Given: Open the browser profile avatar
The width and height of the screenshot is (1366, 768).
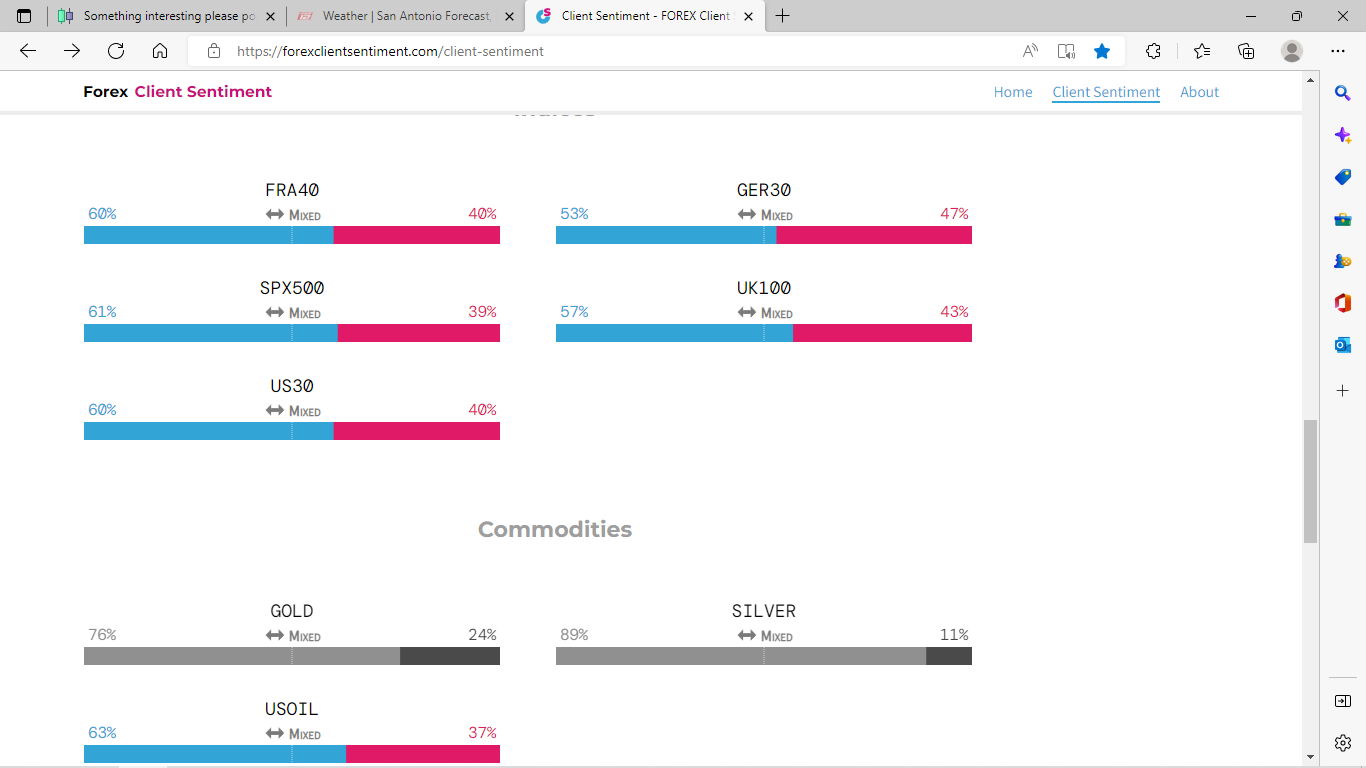Looking at the screenshot, I should pyautogui.click(x=1292, y=51).
